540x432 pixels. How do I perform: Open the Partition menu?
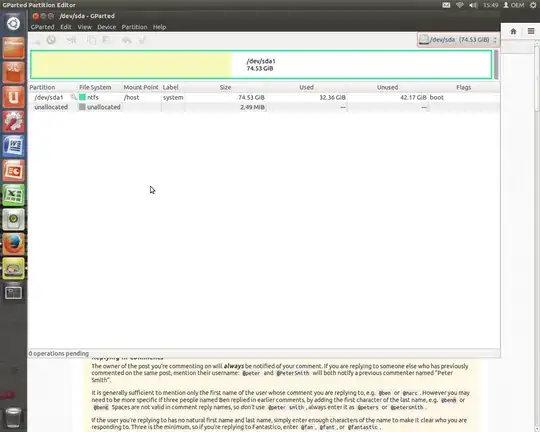[134, 27]
